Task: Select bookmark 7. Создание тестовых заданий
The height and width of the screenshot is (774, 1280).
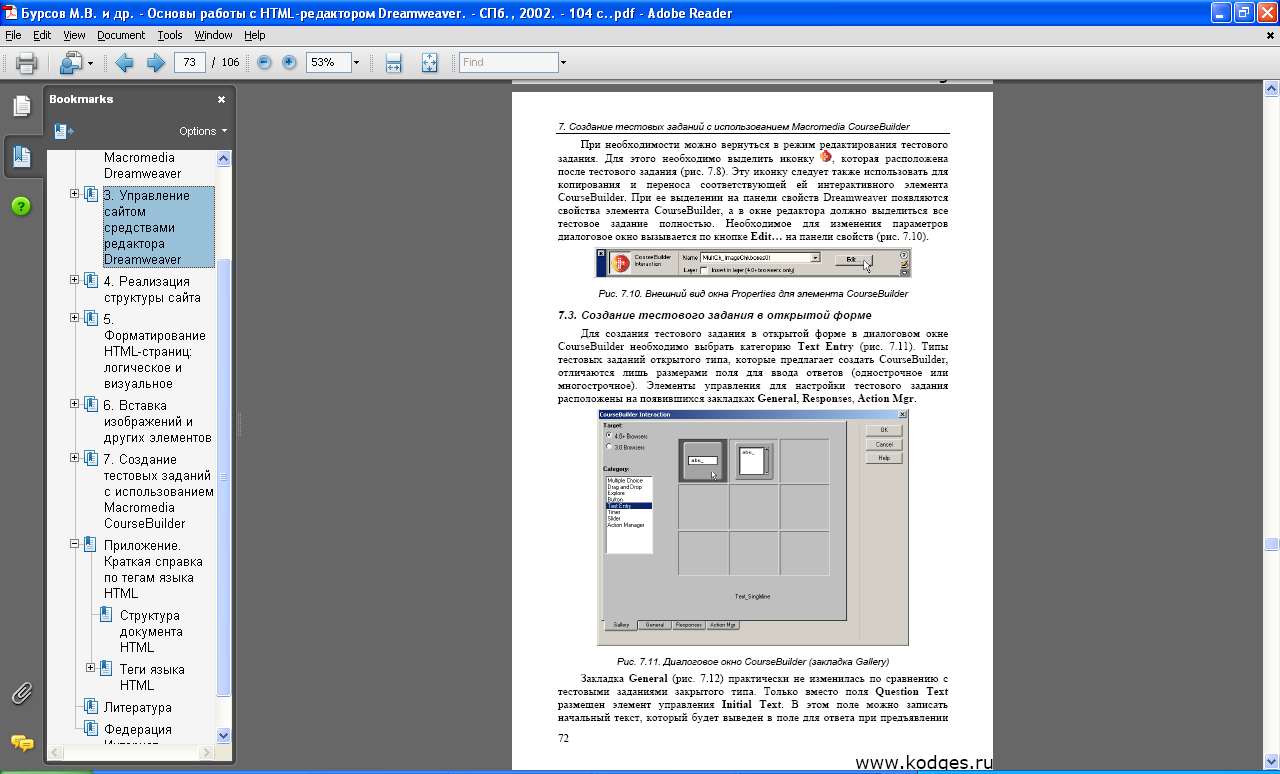Action: (x=159, y=491)
